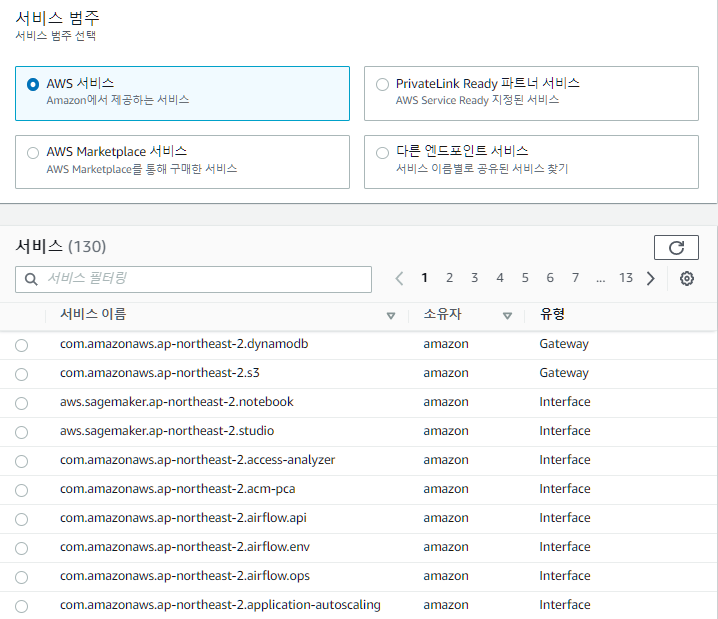Click com.amazonaws.ap-northeast-2.airflow.ops name
This screenshot has height=619, width=718.
tap(185, 576)
